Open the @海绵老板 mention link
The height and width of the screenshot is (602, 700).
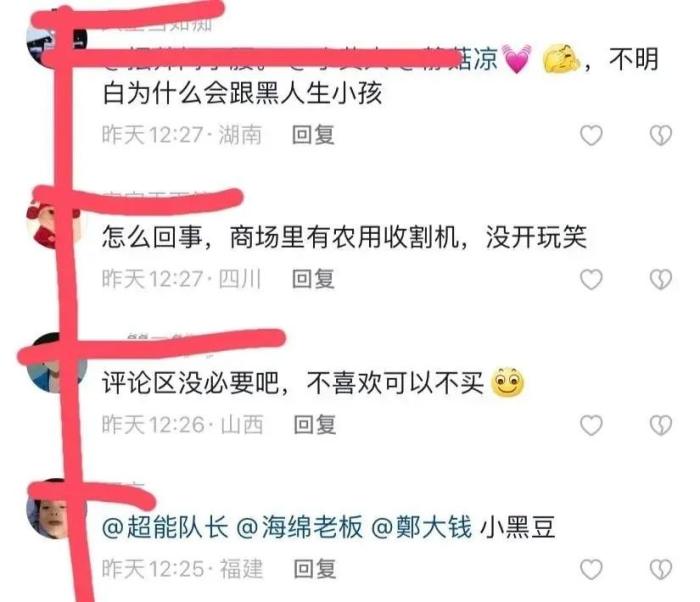pyautogui.click(x=299, y=527)
